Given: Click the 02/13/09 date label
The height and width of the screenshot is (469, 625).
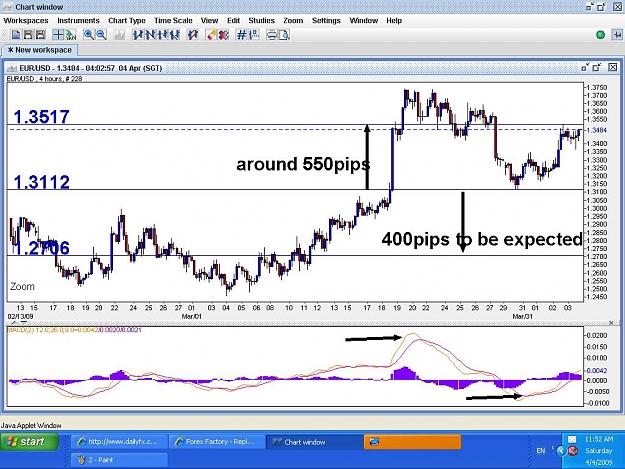Looking at the screenshot, I should 20,316.
